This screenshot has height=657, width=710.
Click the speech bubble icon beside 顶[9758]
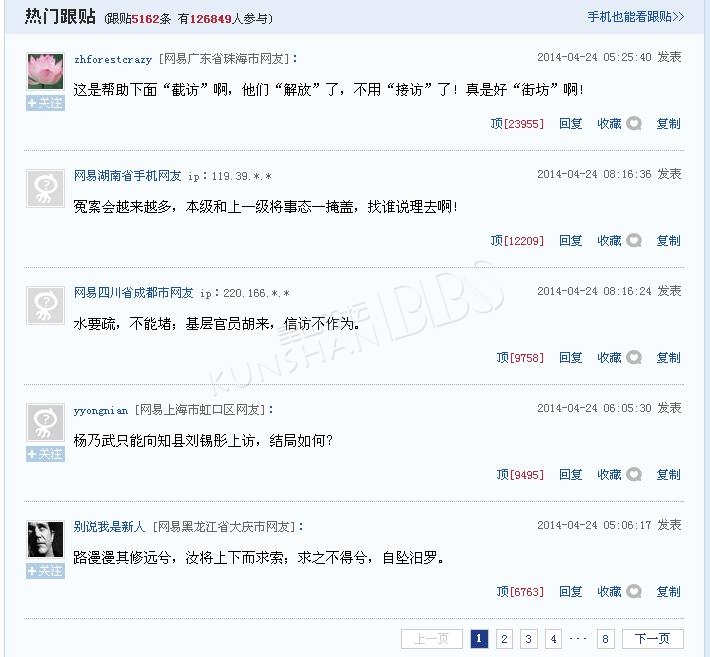634,358
